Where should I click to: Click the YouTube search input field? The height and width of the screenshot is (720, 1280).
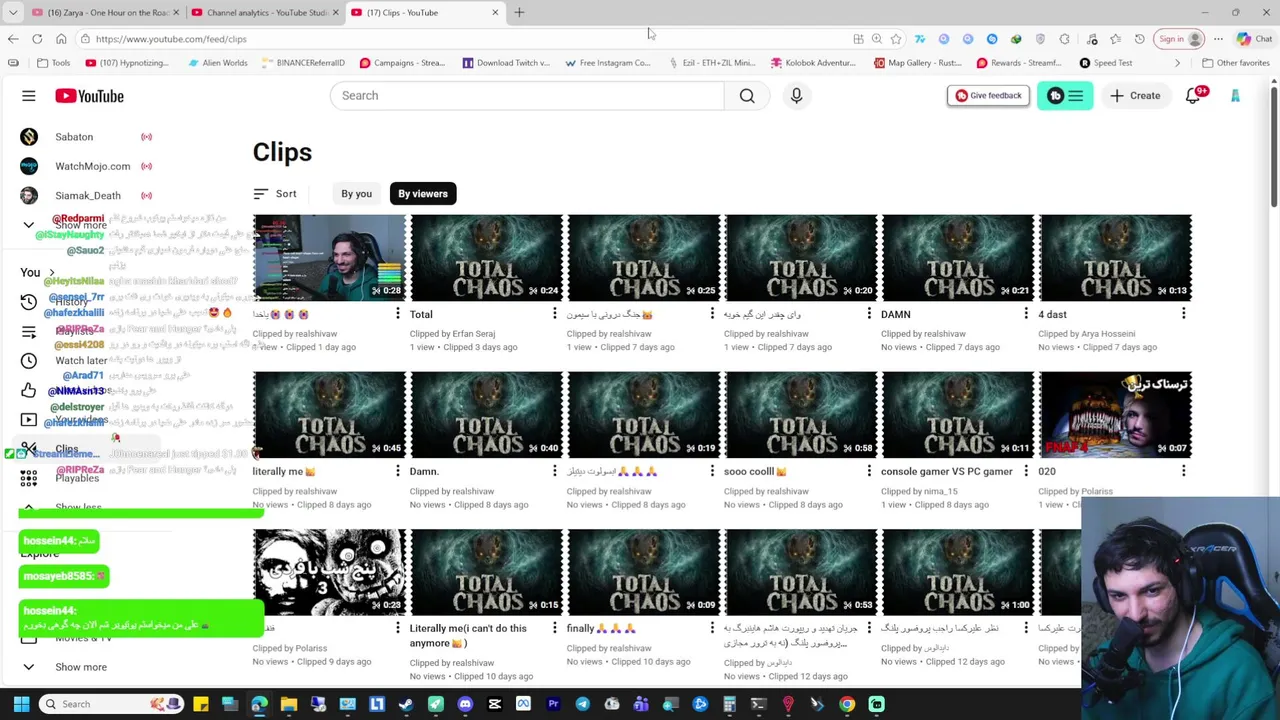(x=527, y=95)
